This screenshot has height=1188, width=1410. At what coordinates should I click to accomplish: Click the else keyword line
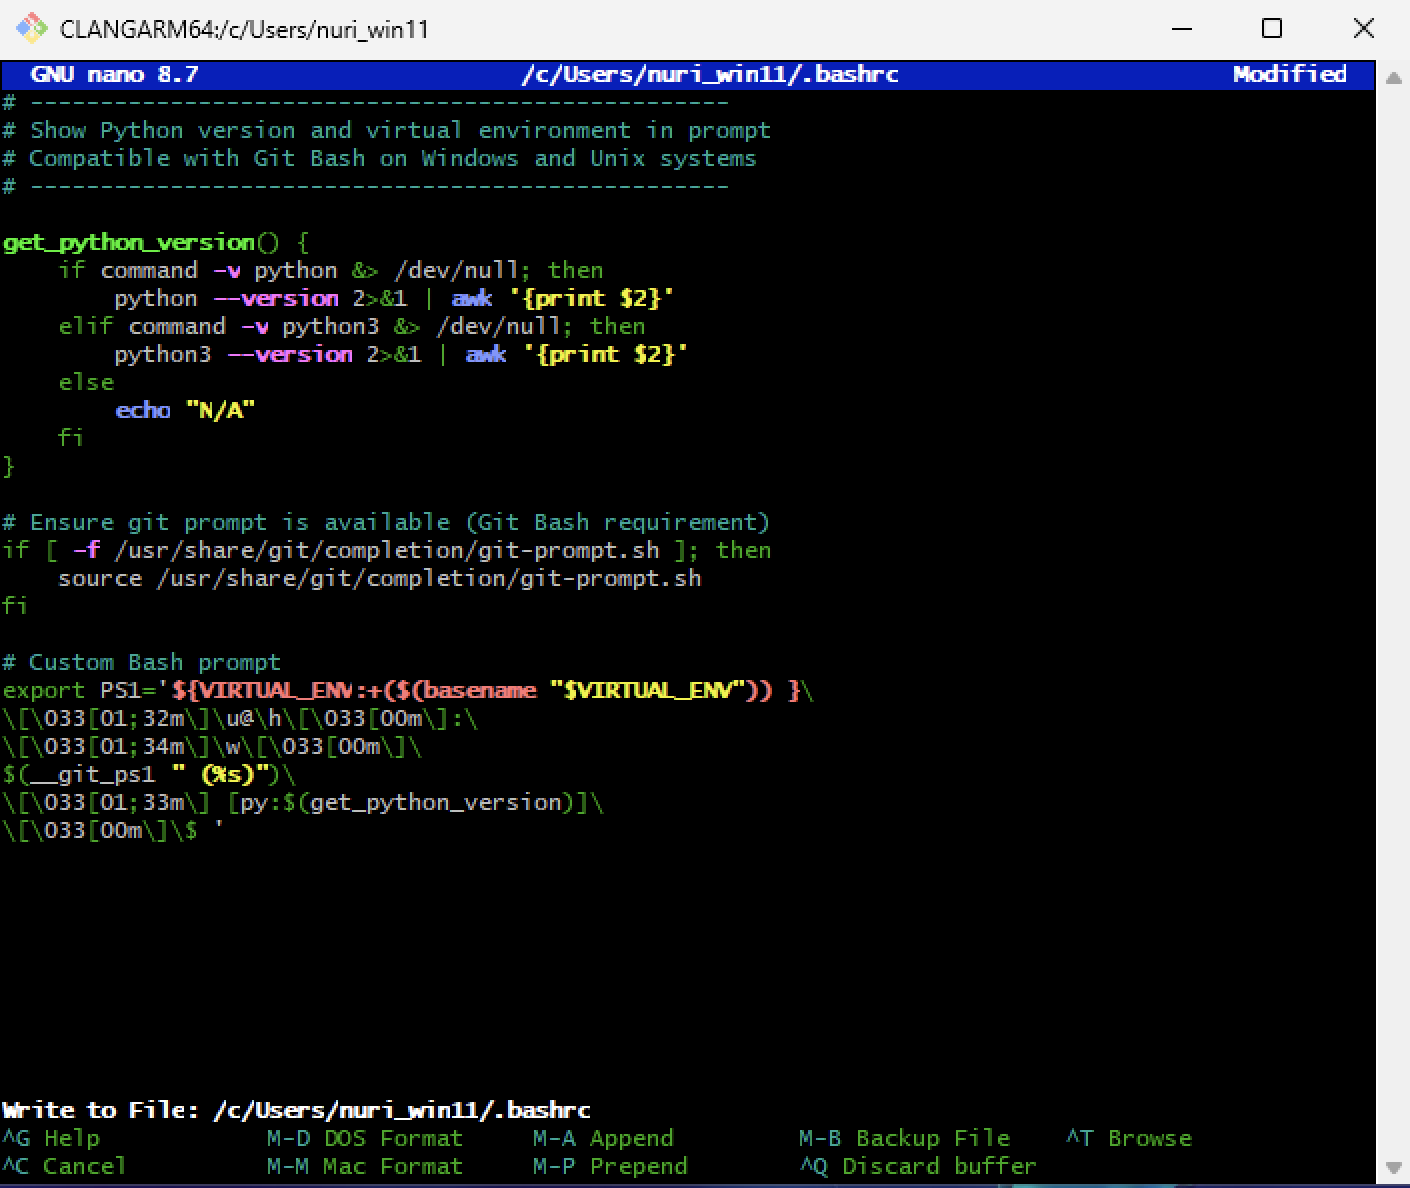tap(86, 382)
